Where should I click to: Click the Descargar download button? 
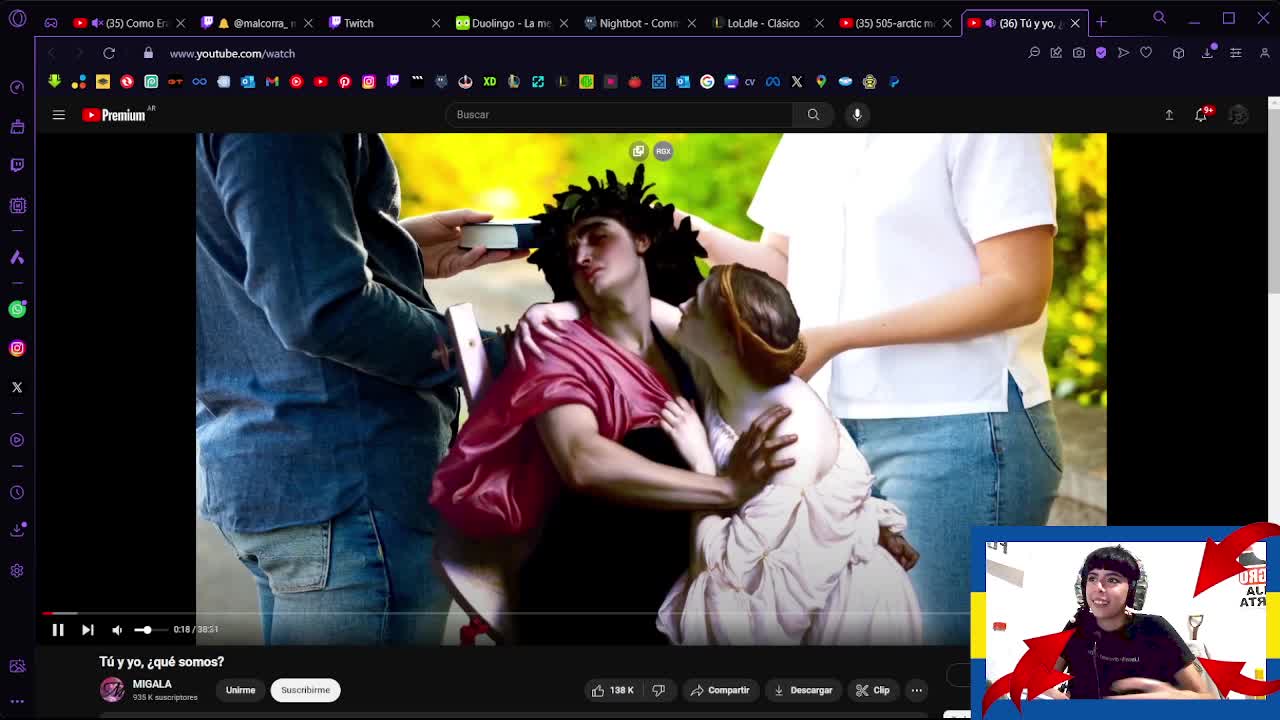coord(803,690)
